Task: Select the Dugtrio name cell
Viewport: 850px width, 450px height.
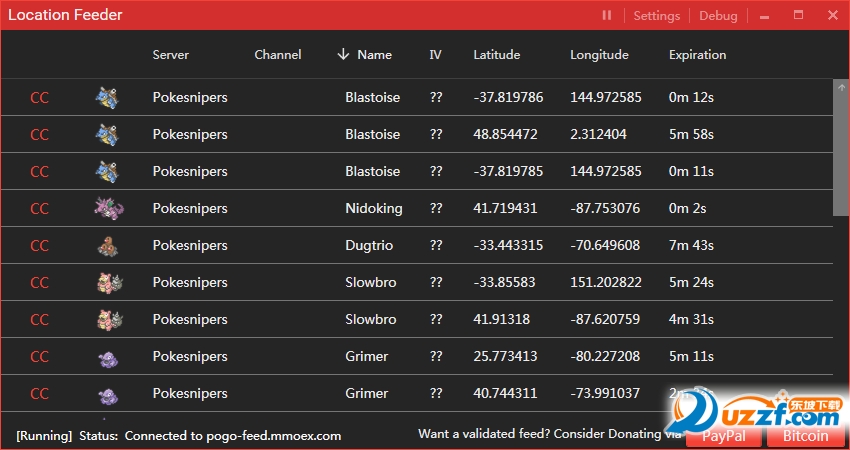Action: click(369, 246)
